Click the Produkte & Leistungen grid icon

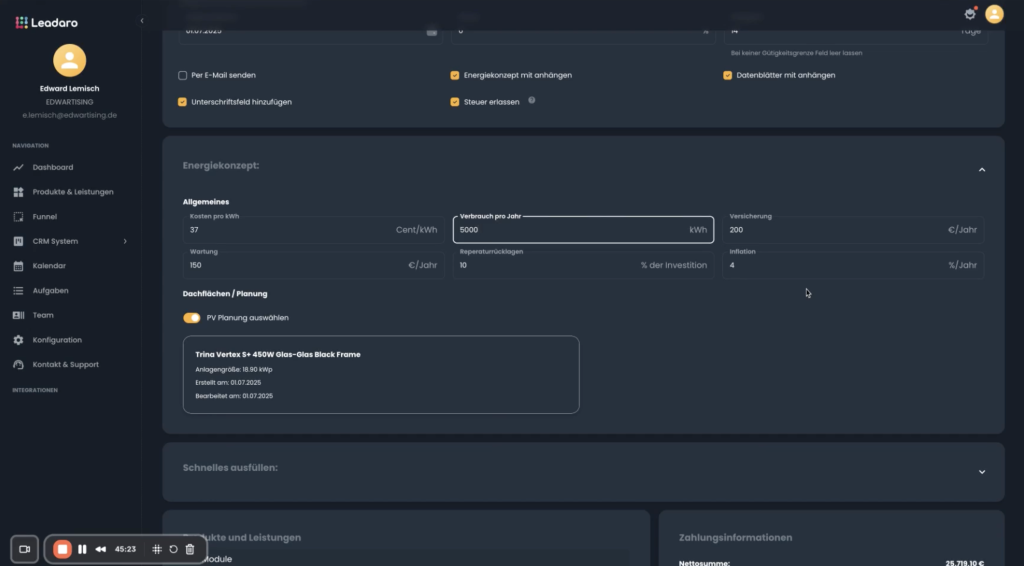tap(18, 192)
